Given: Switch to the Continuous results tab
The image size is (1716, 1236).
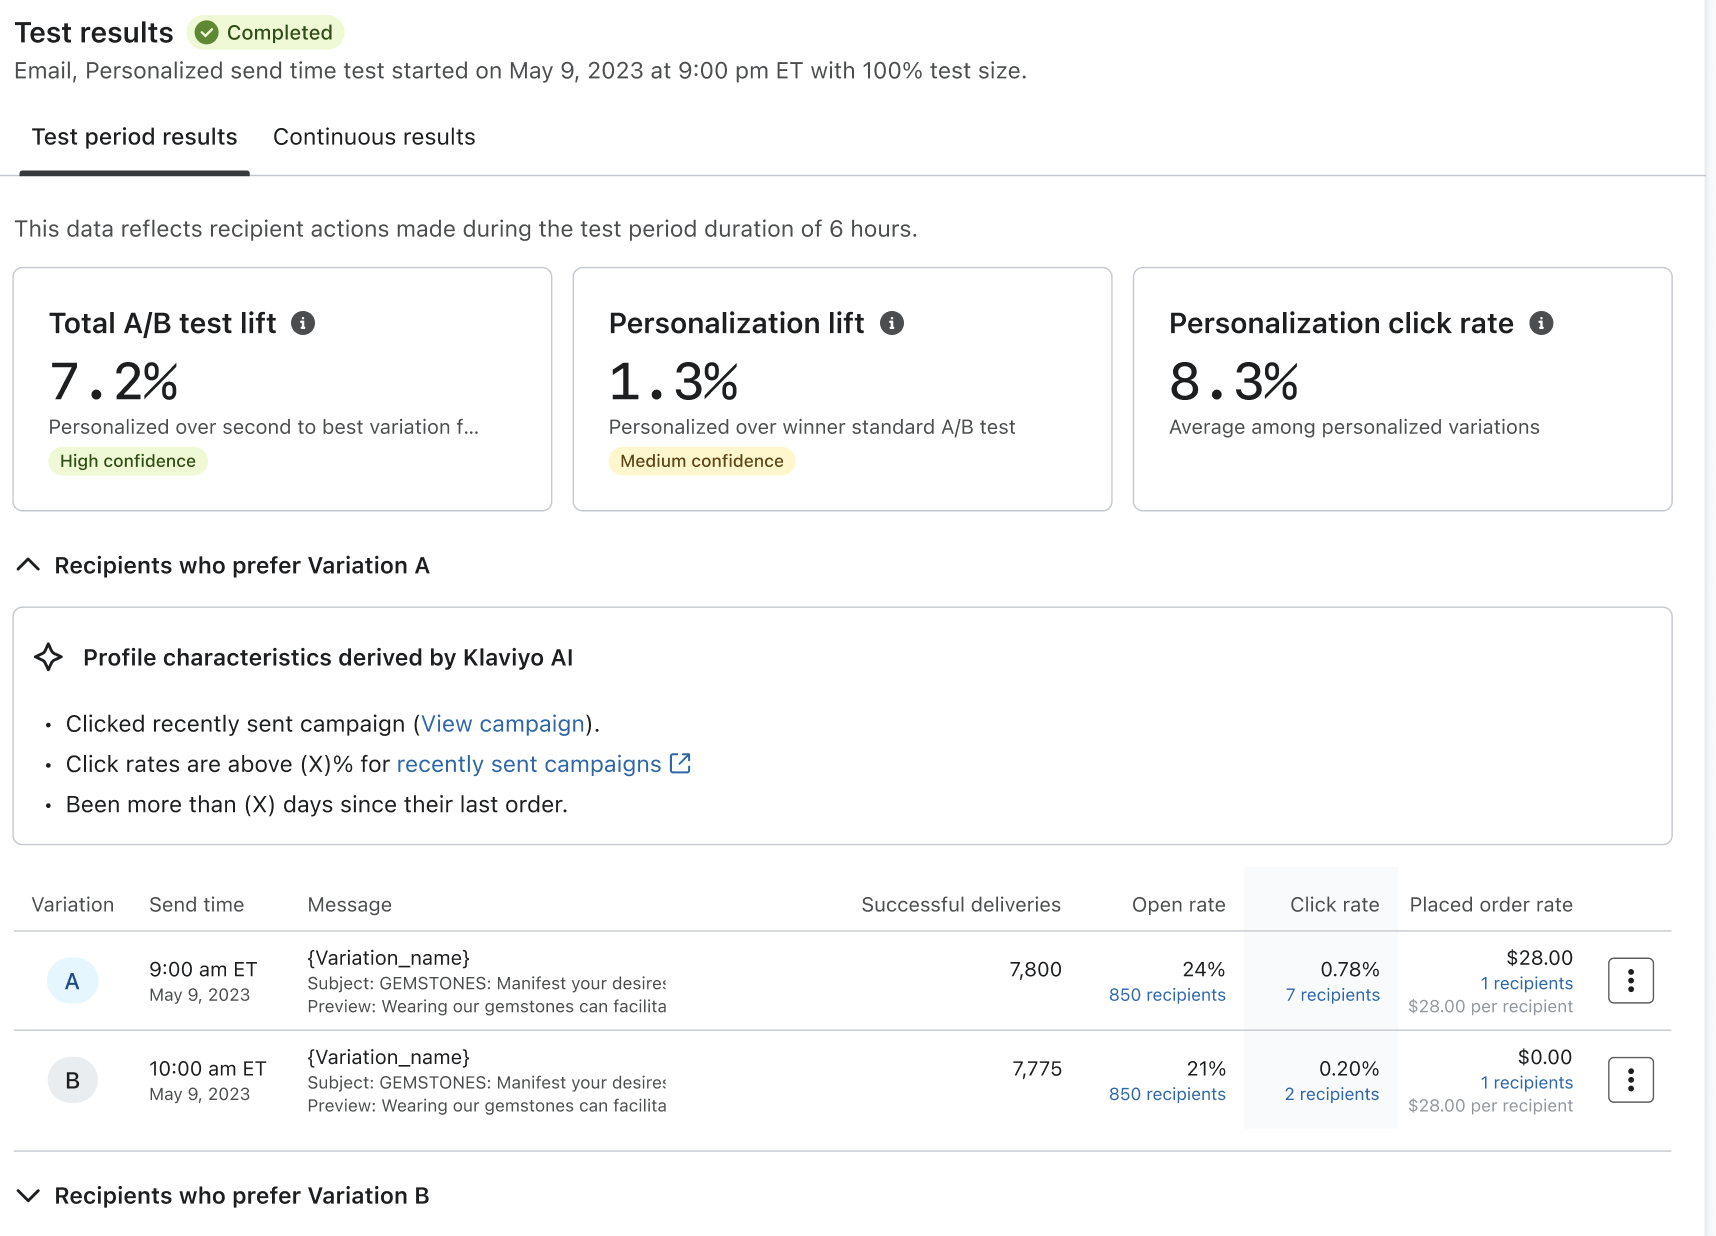Looking at the screenshot, I should coord(374,137).
